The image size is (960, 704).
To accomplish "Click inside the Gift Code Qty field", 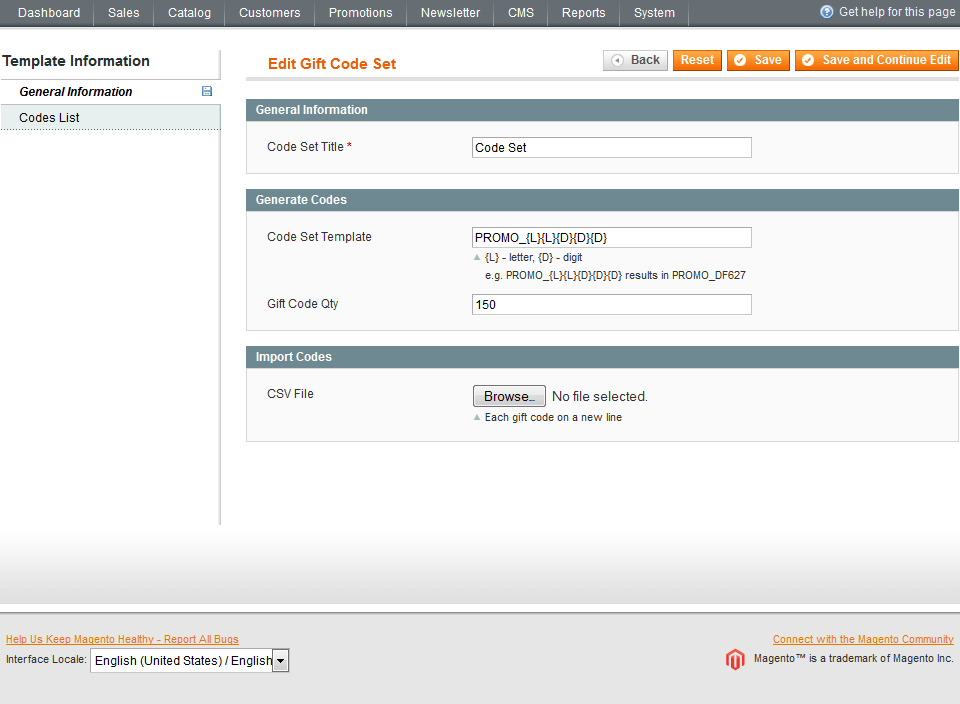I will [x=611, y=304].
